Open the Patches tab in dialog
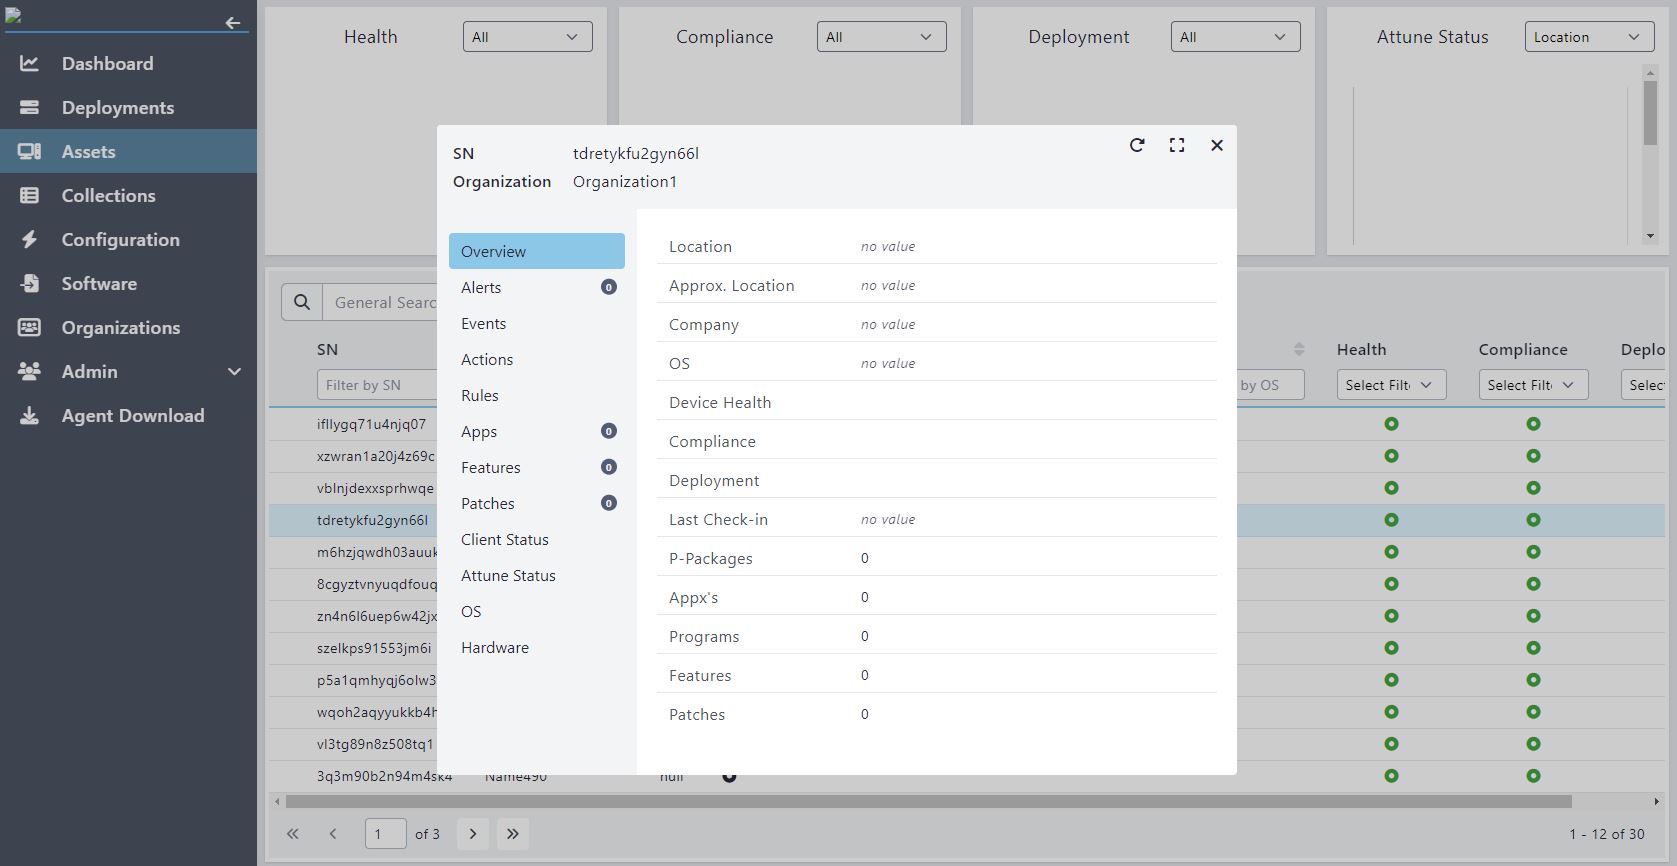The height and width of the screenshot is (866, 1677). 537,503
